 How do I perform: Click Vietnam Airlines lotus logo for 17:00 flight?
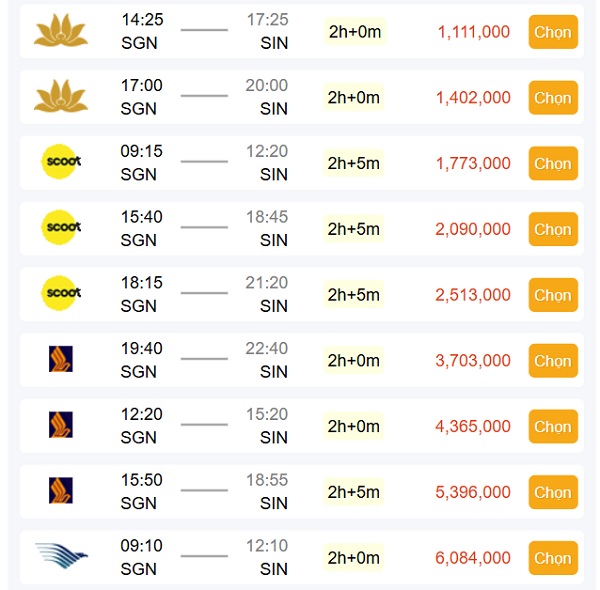[61, 96]
